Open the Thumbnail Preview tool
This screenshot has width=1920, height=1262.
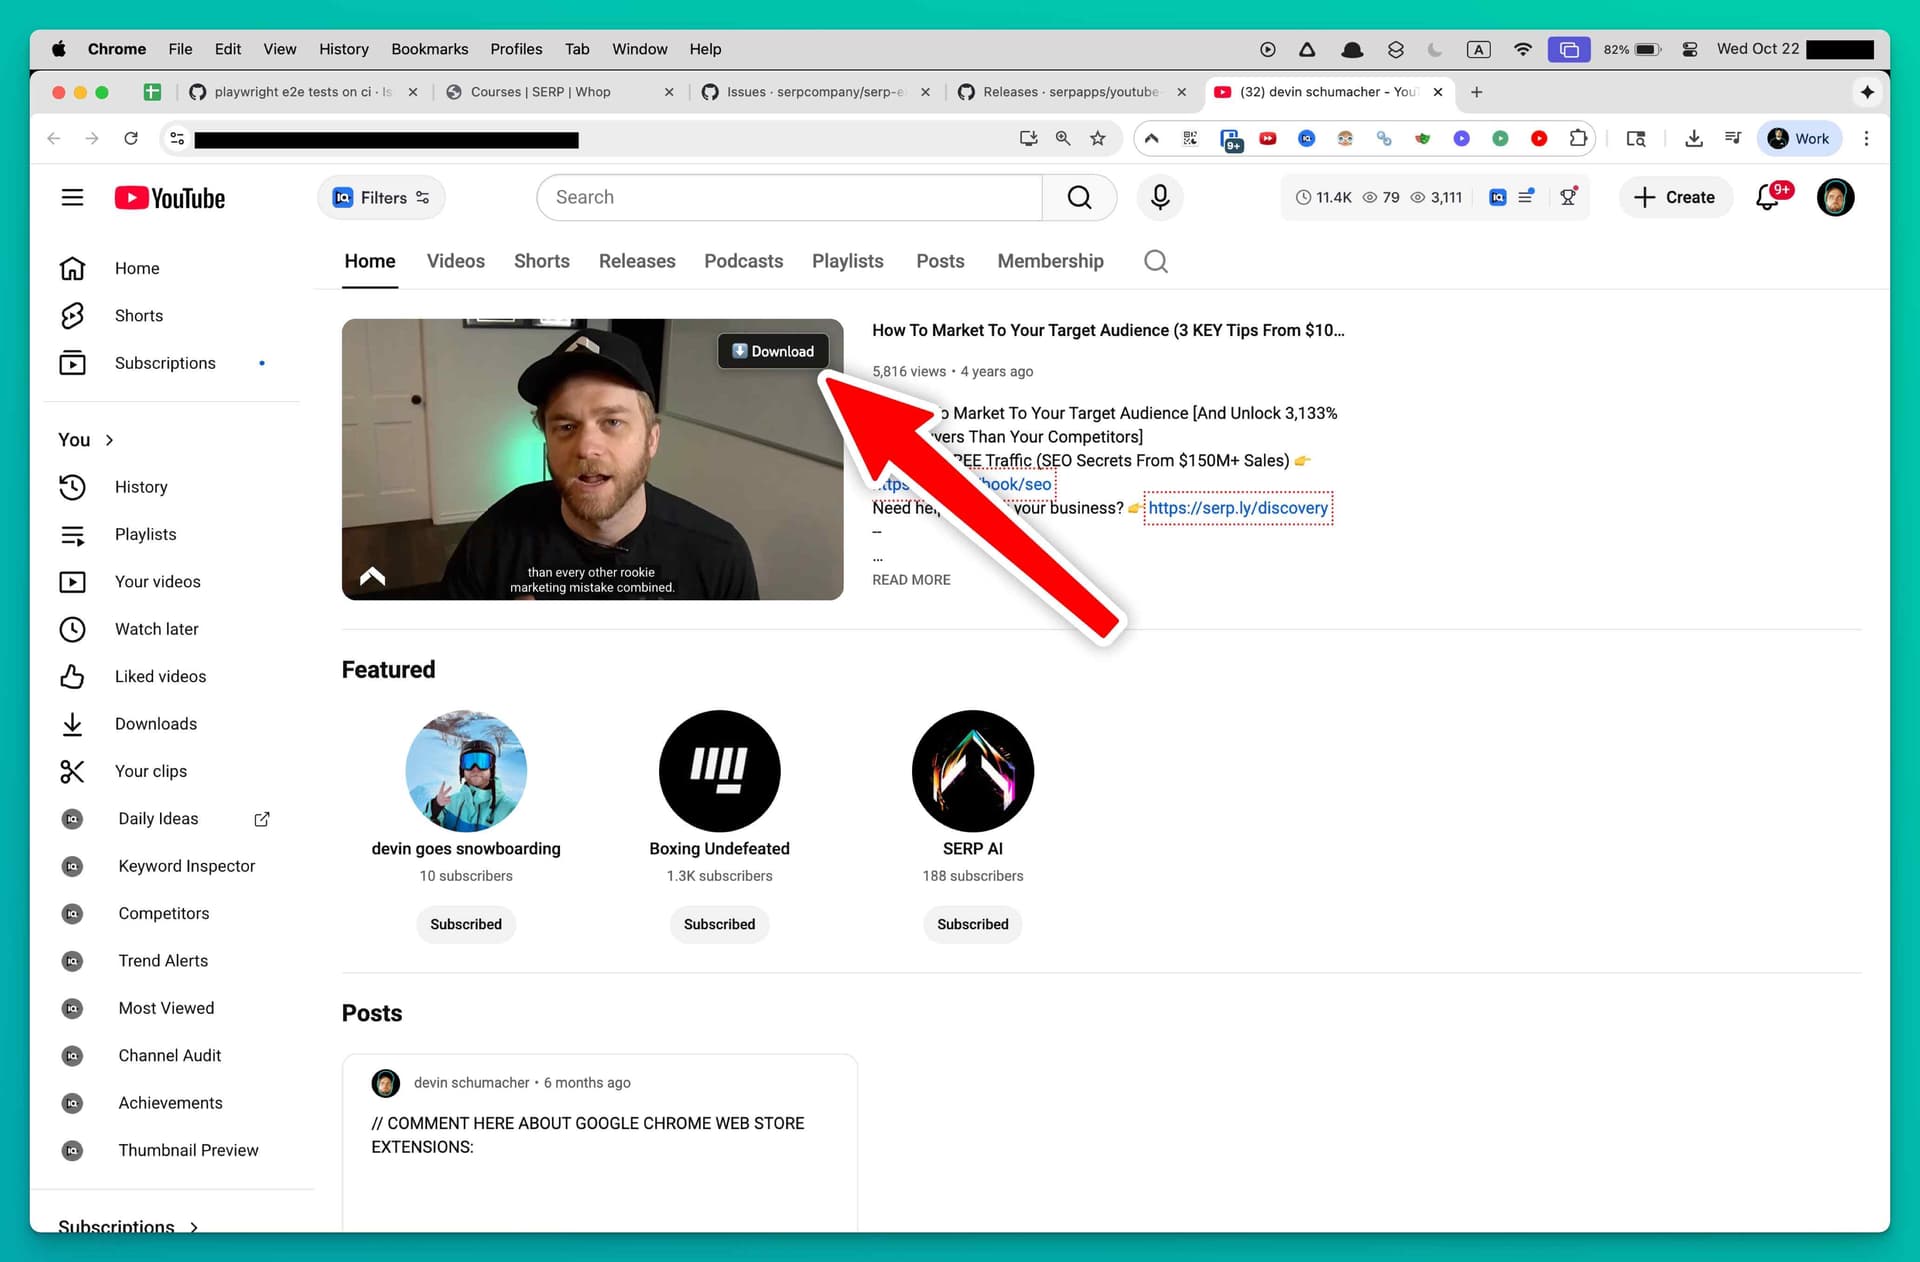pos(188,1149)
